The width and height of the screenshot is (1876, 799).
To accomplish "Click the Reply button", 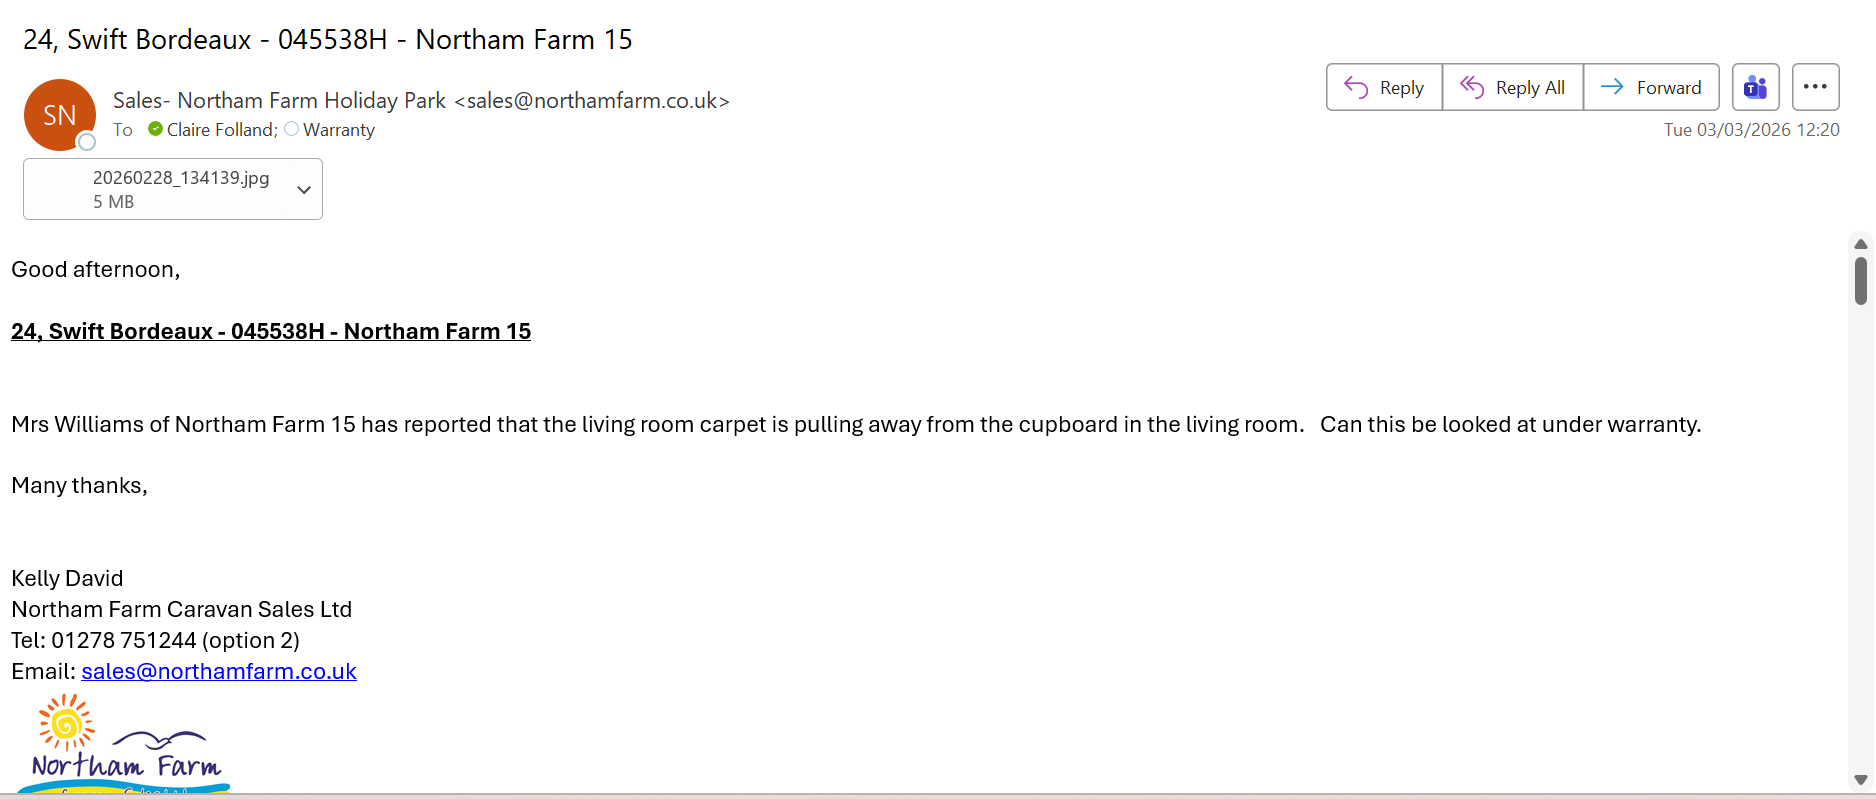I will (1384, 88).
